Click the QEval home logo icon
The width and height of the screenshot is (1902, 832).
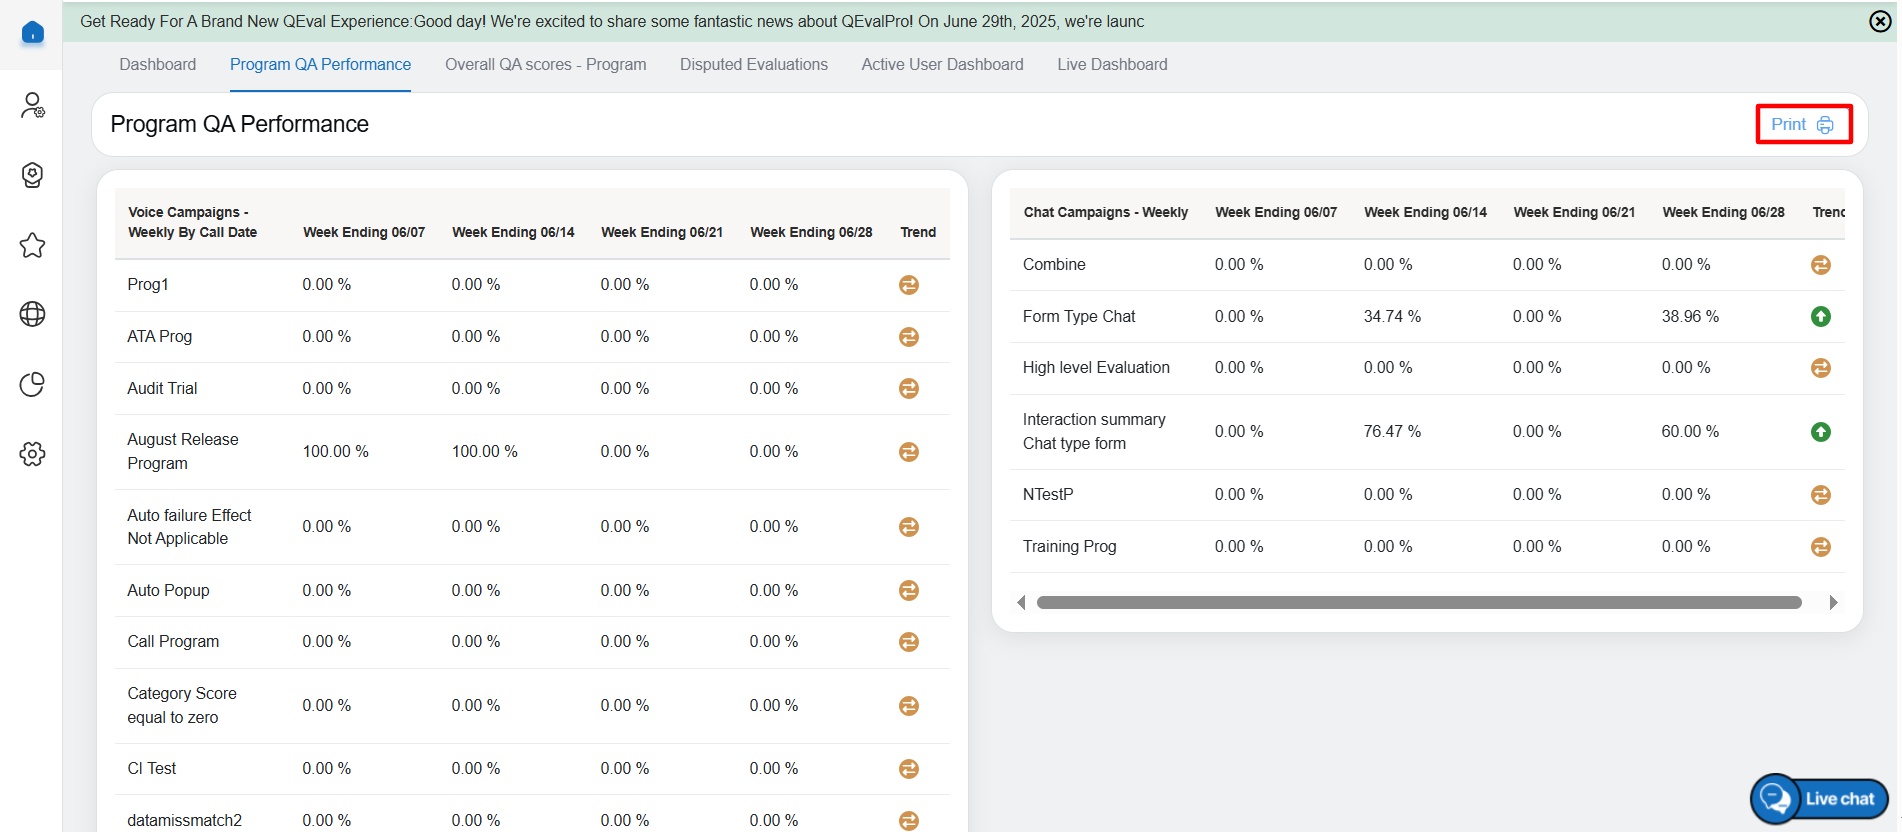point(32,33)
